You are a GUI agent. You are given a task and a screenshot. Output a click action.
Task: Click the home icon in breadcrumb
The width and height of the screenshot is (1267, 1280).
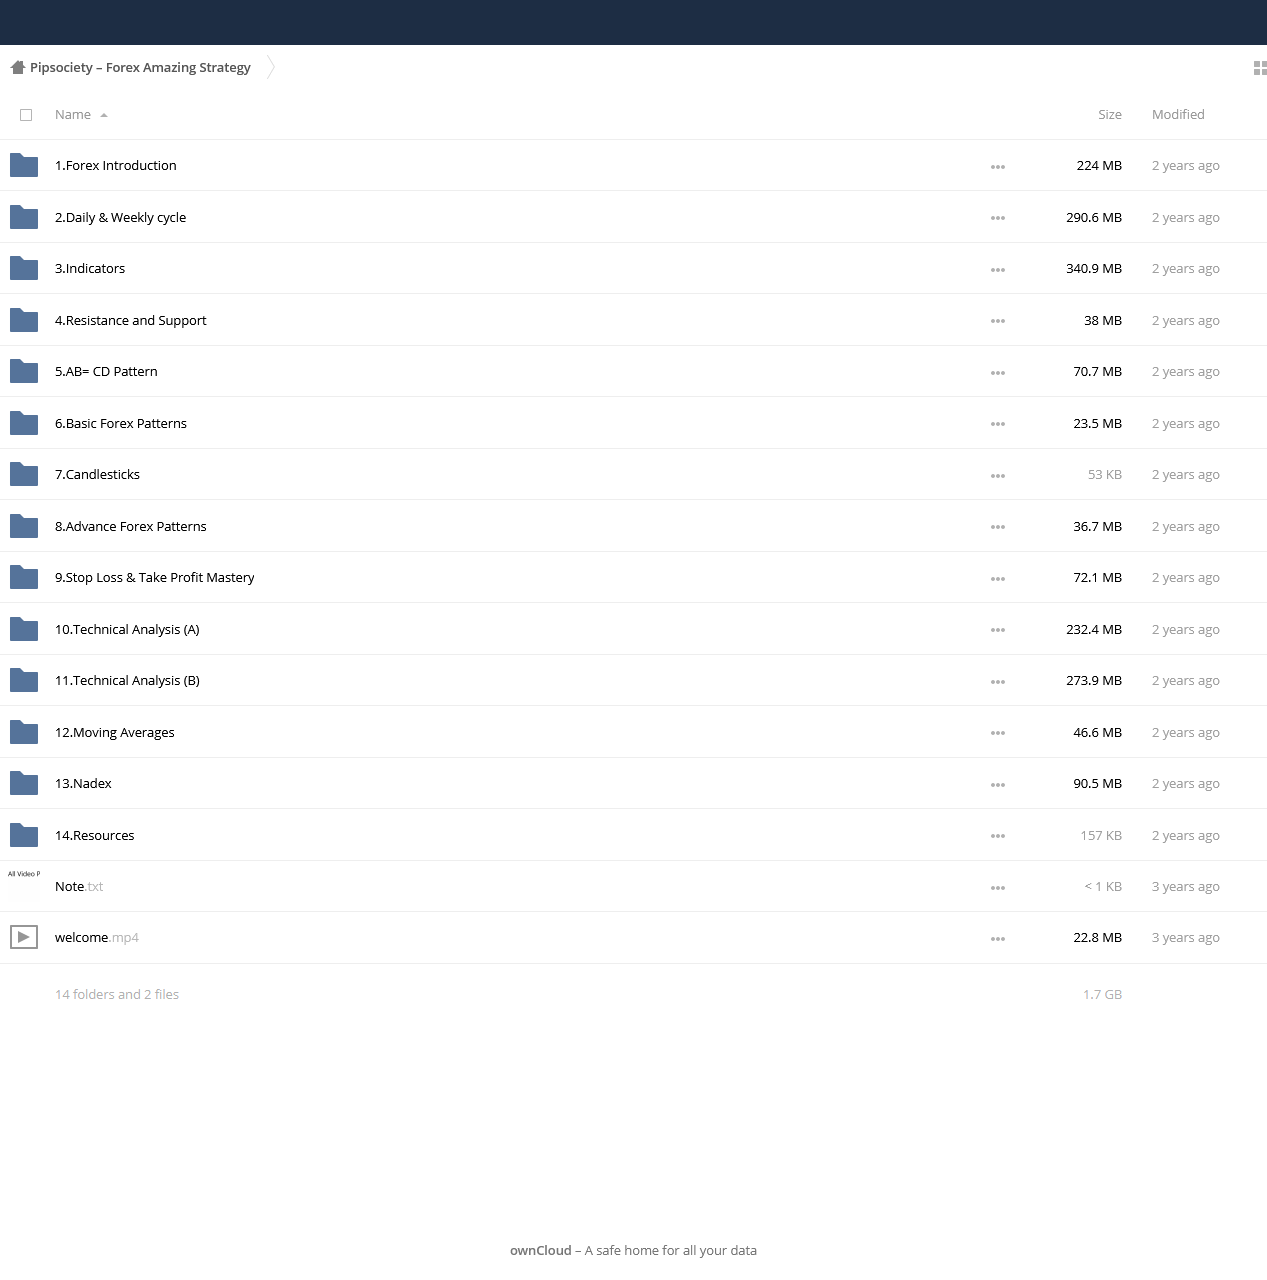[x=17, y=67]
